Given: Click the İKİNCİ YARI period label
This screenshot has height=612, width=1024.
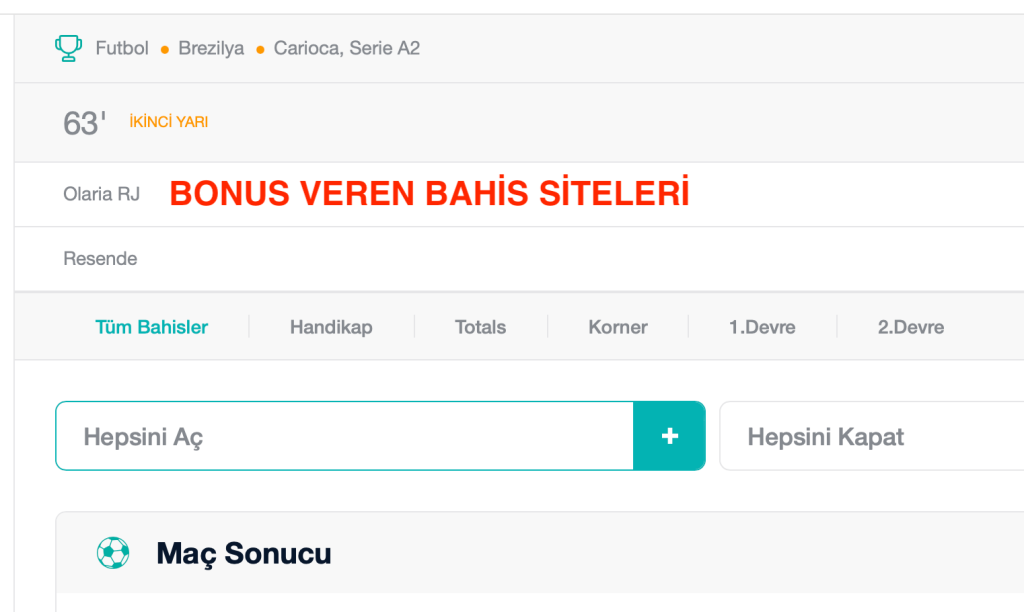Looking at the screenshot, I should [169, 122].
